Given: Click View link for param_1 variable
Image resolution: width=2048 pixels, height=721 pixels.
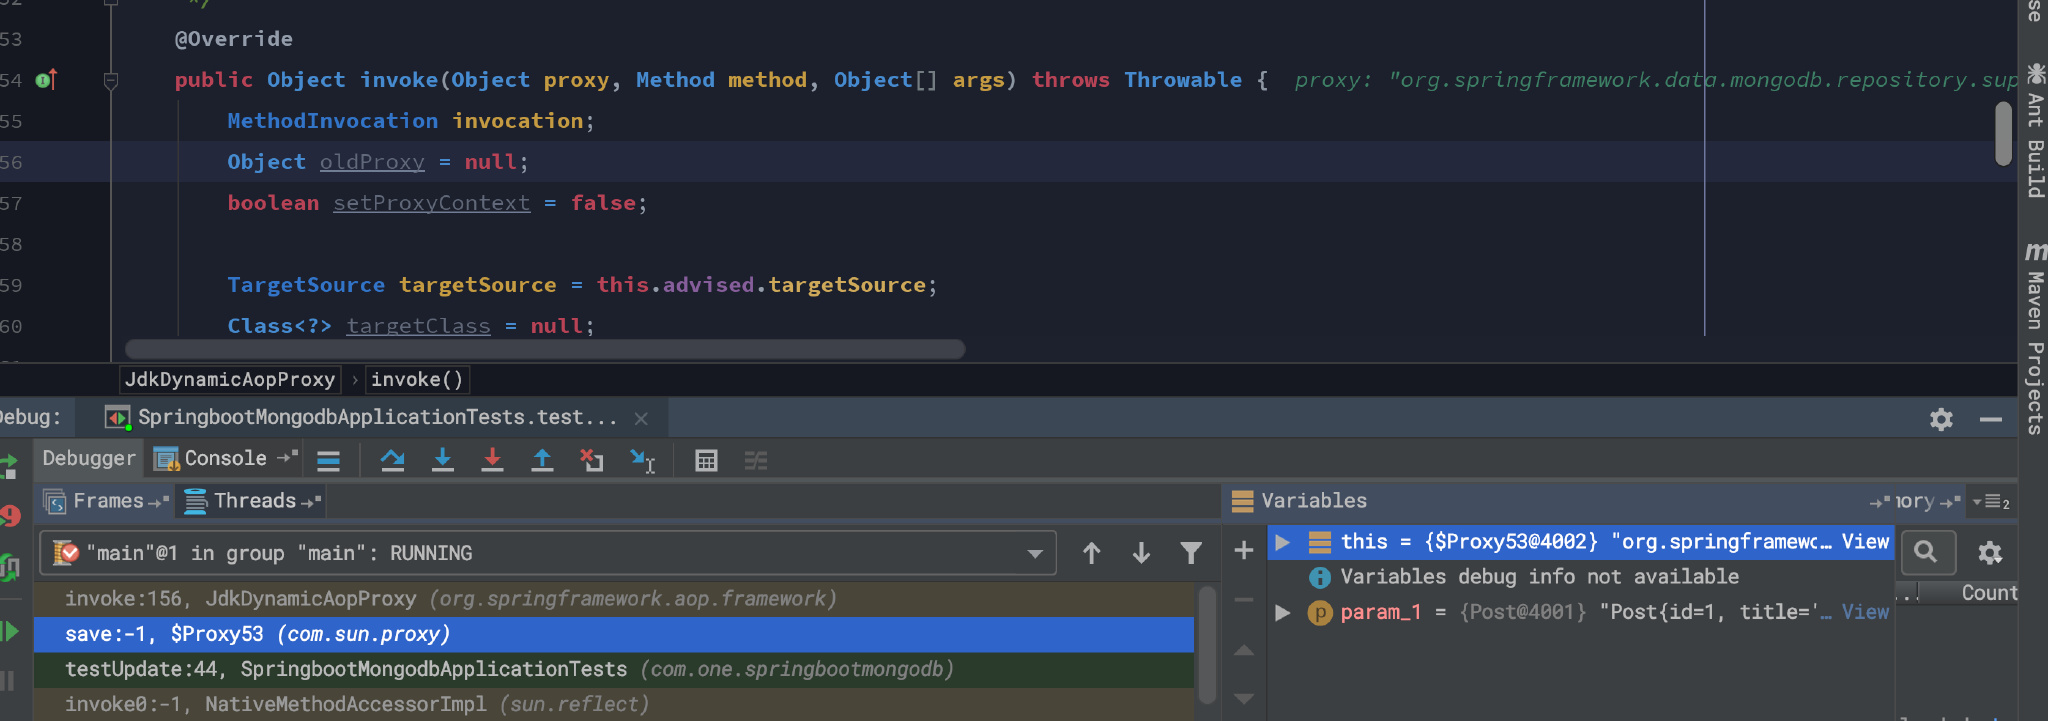Looking at the screenshot, I should click(1865, 612).
